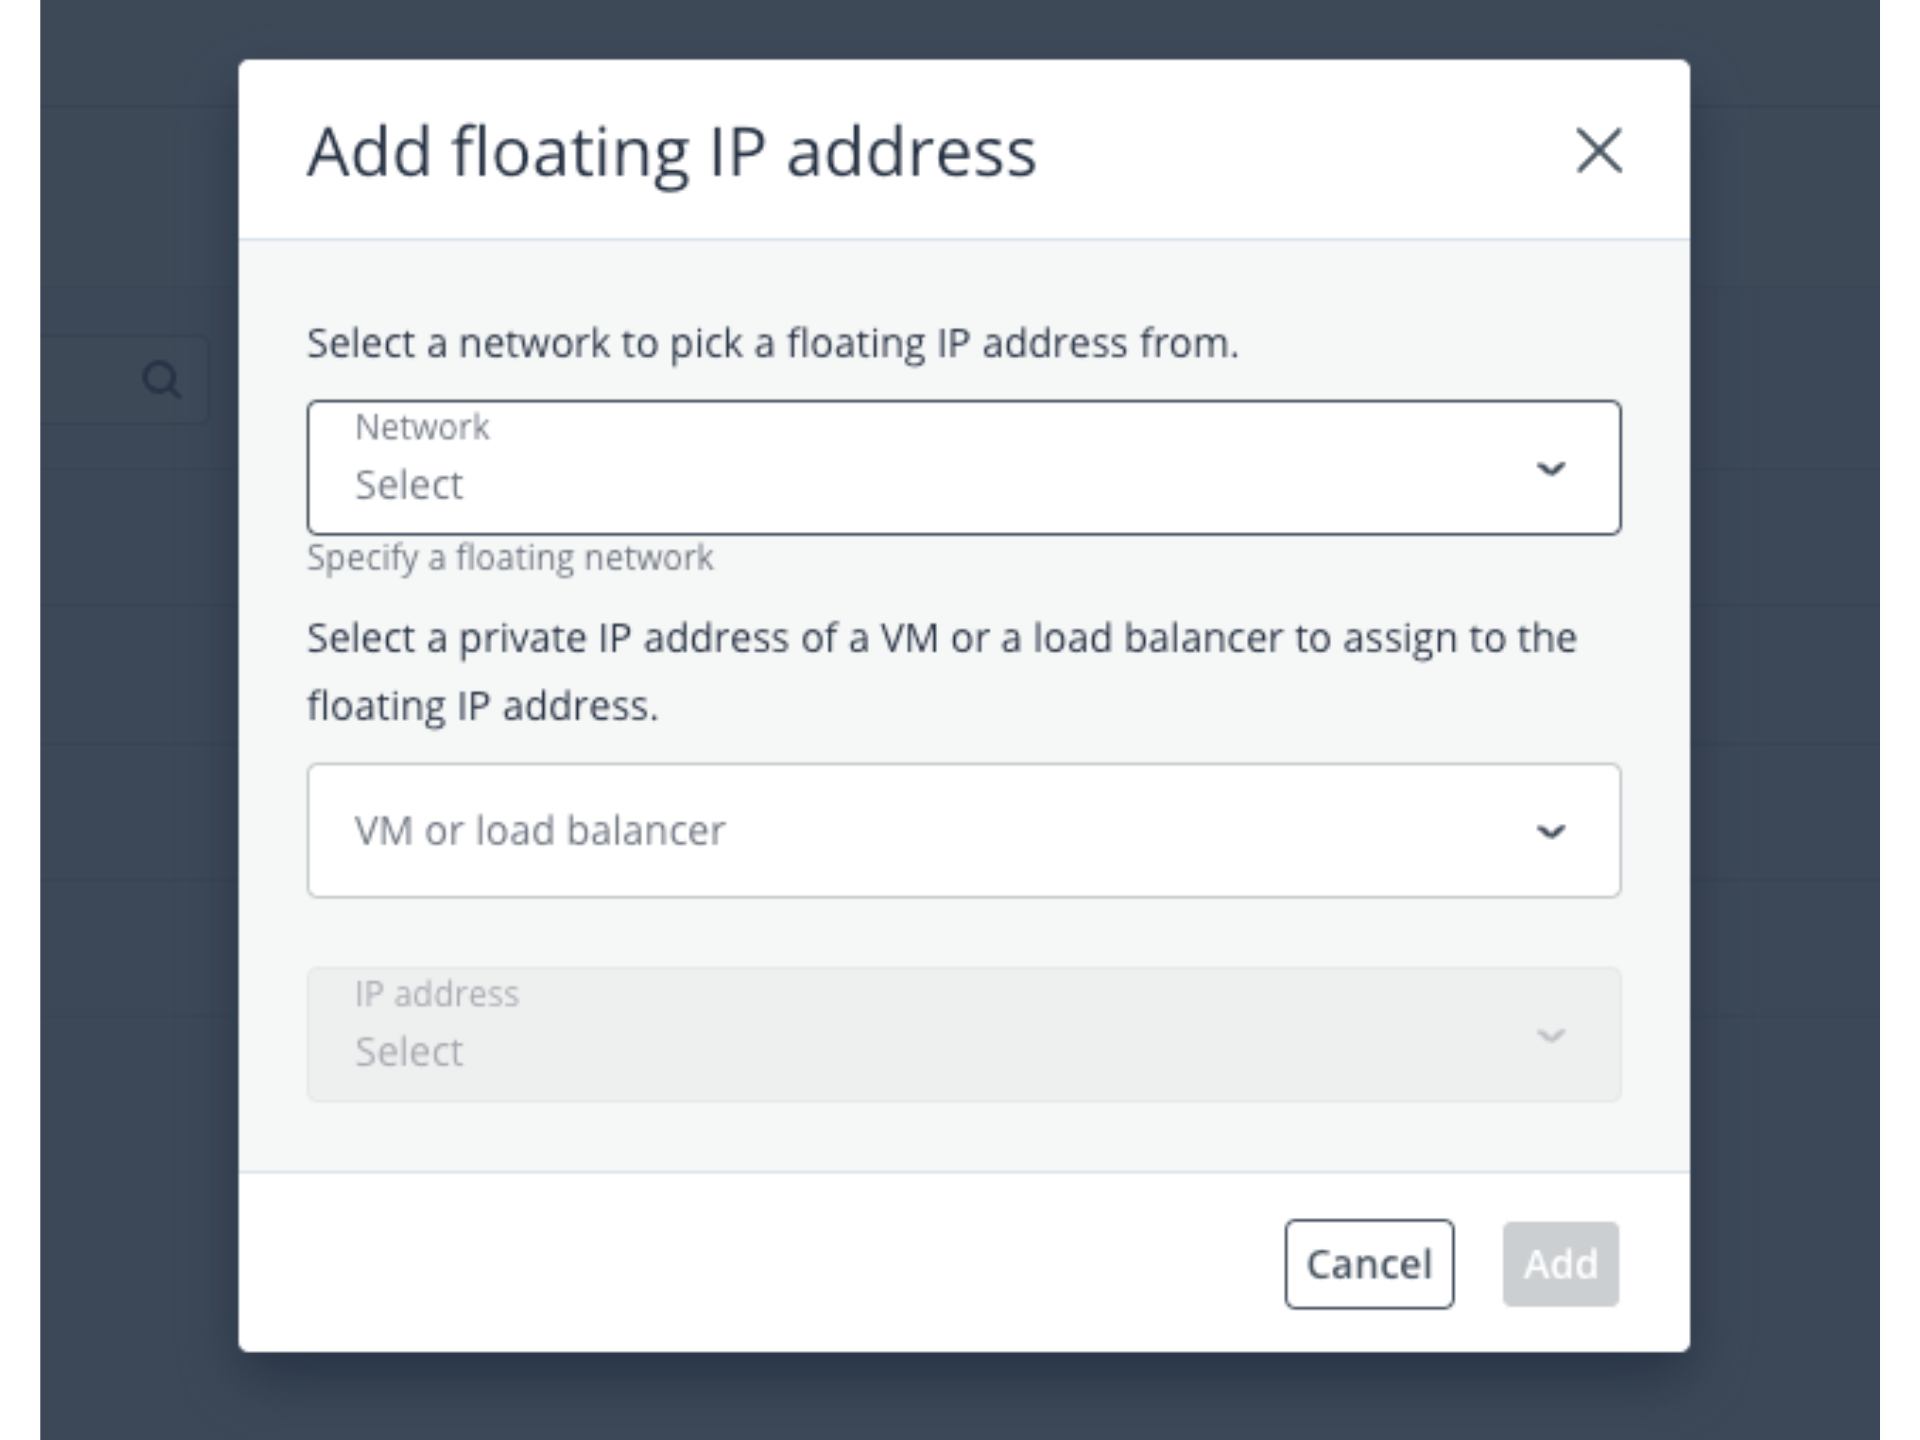Click the "VM or load balancer" placeholder text
Image resolution: width=1920 pixels, height=1440 pixels.
pos(540,831)
